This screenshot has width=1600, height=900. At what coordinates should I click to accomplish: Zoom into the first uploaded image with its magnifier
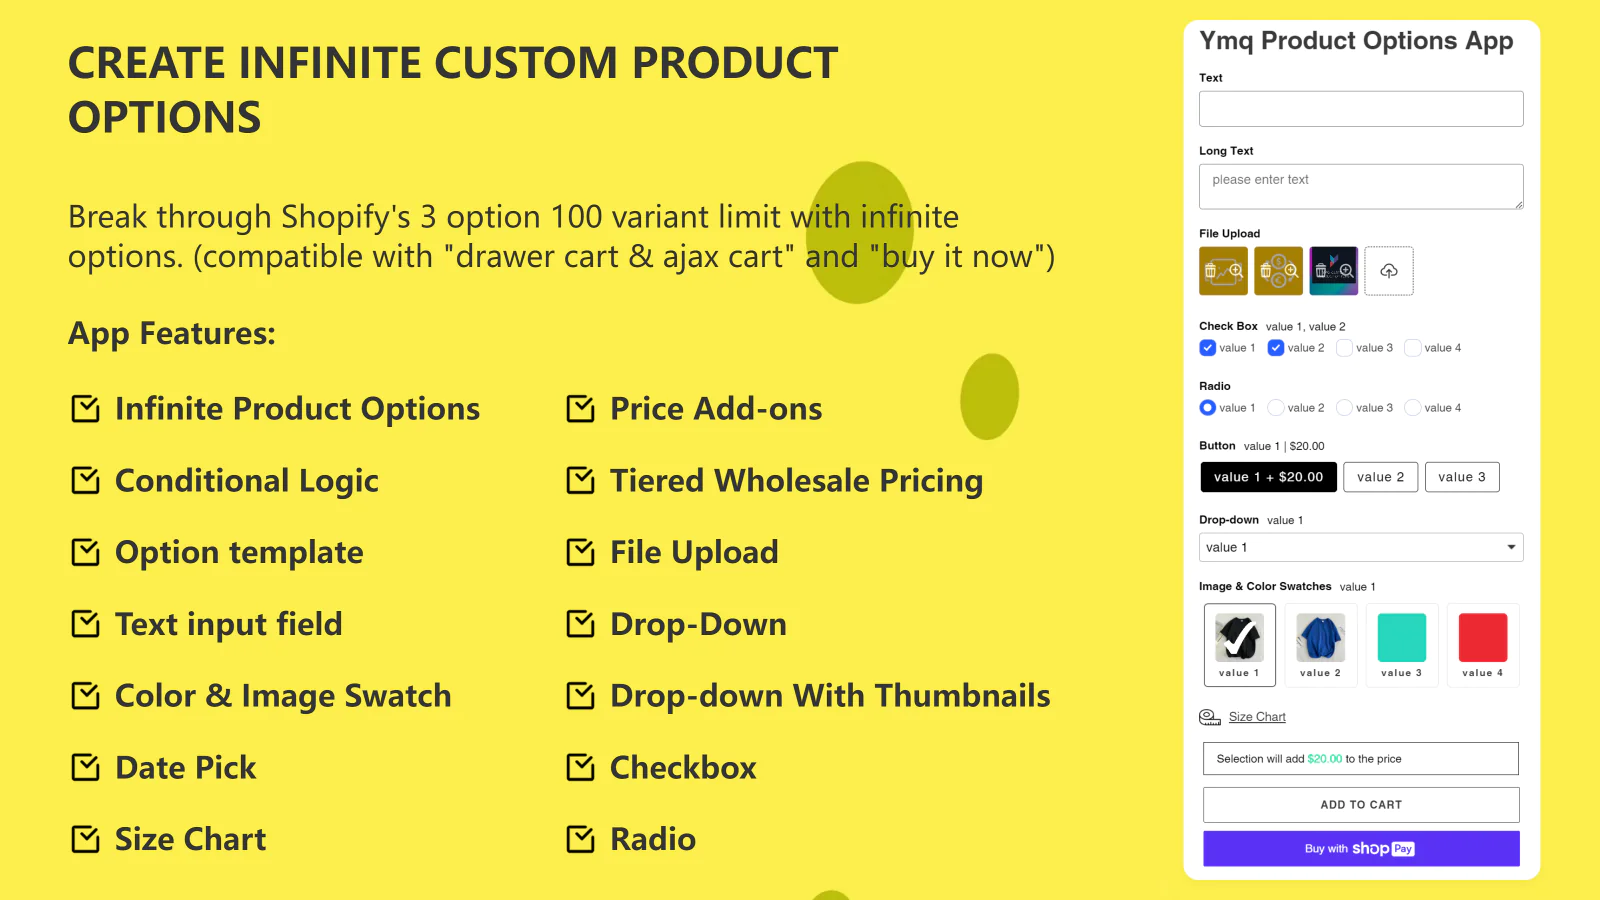point(1236,271)
